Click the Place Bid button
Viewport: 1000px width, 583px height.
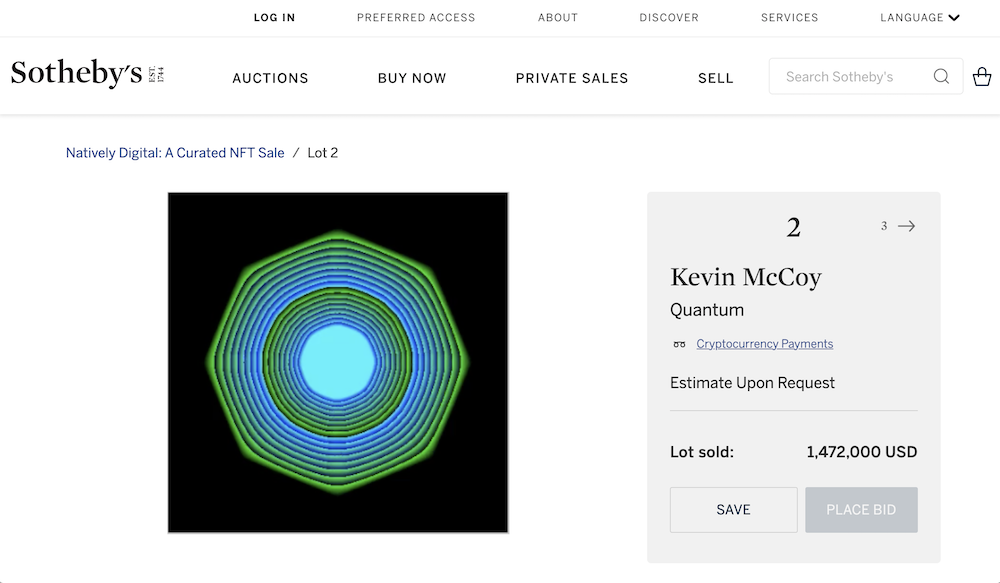tap(861, 510)
